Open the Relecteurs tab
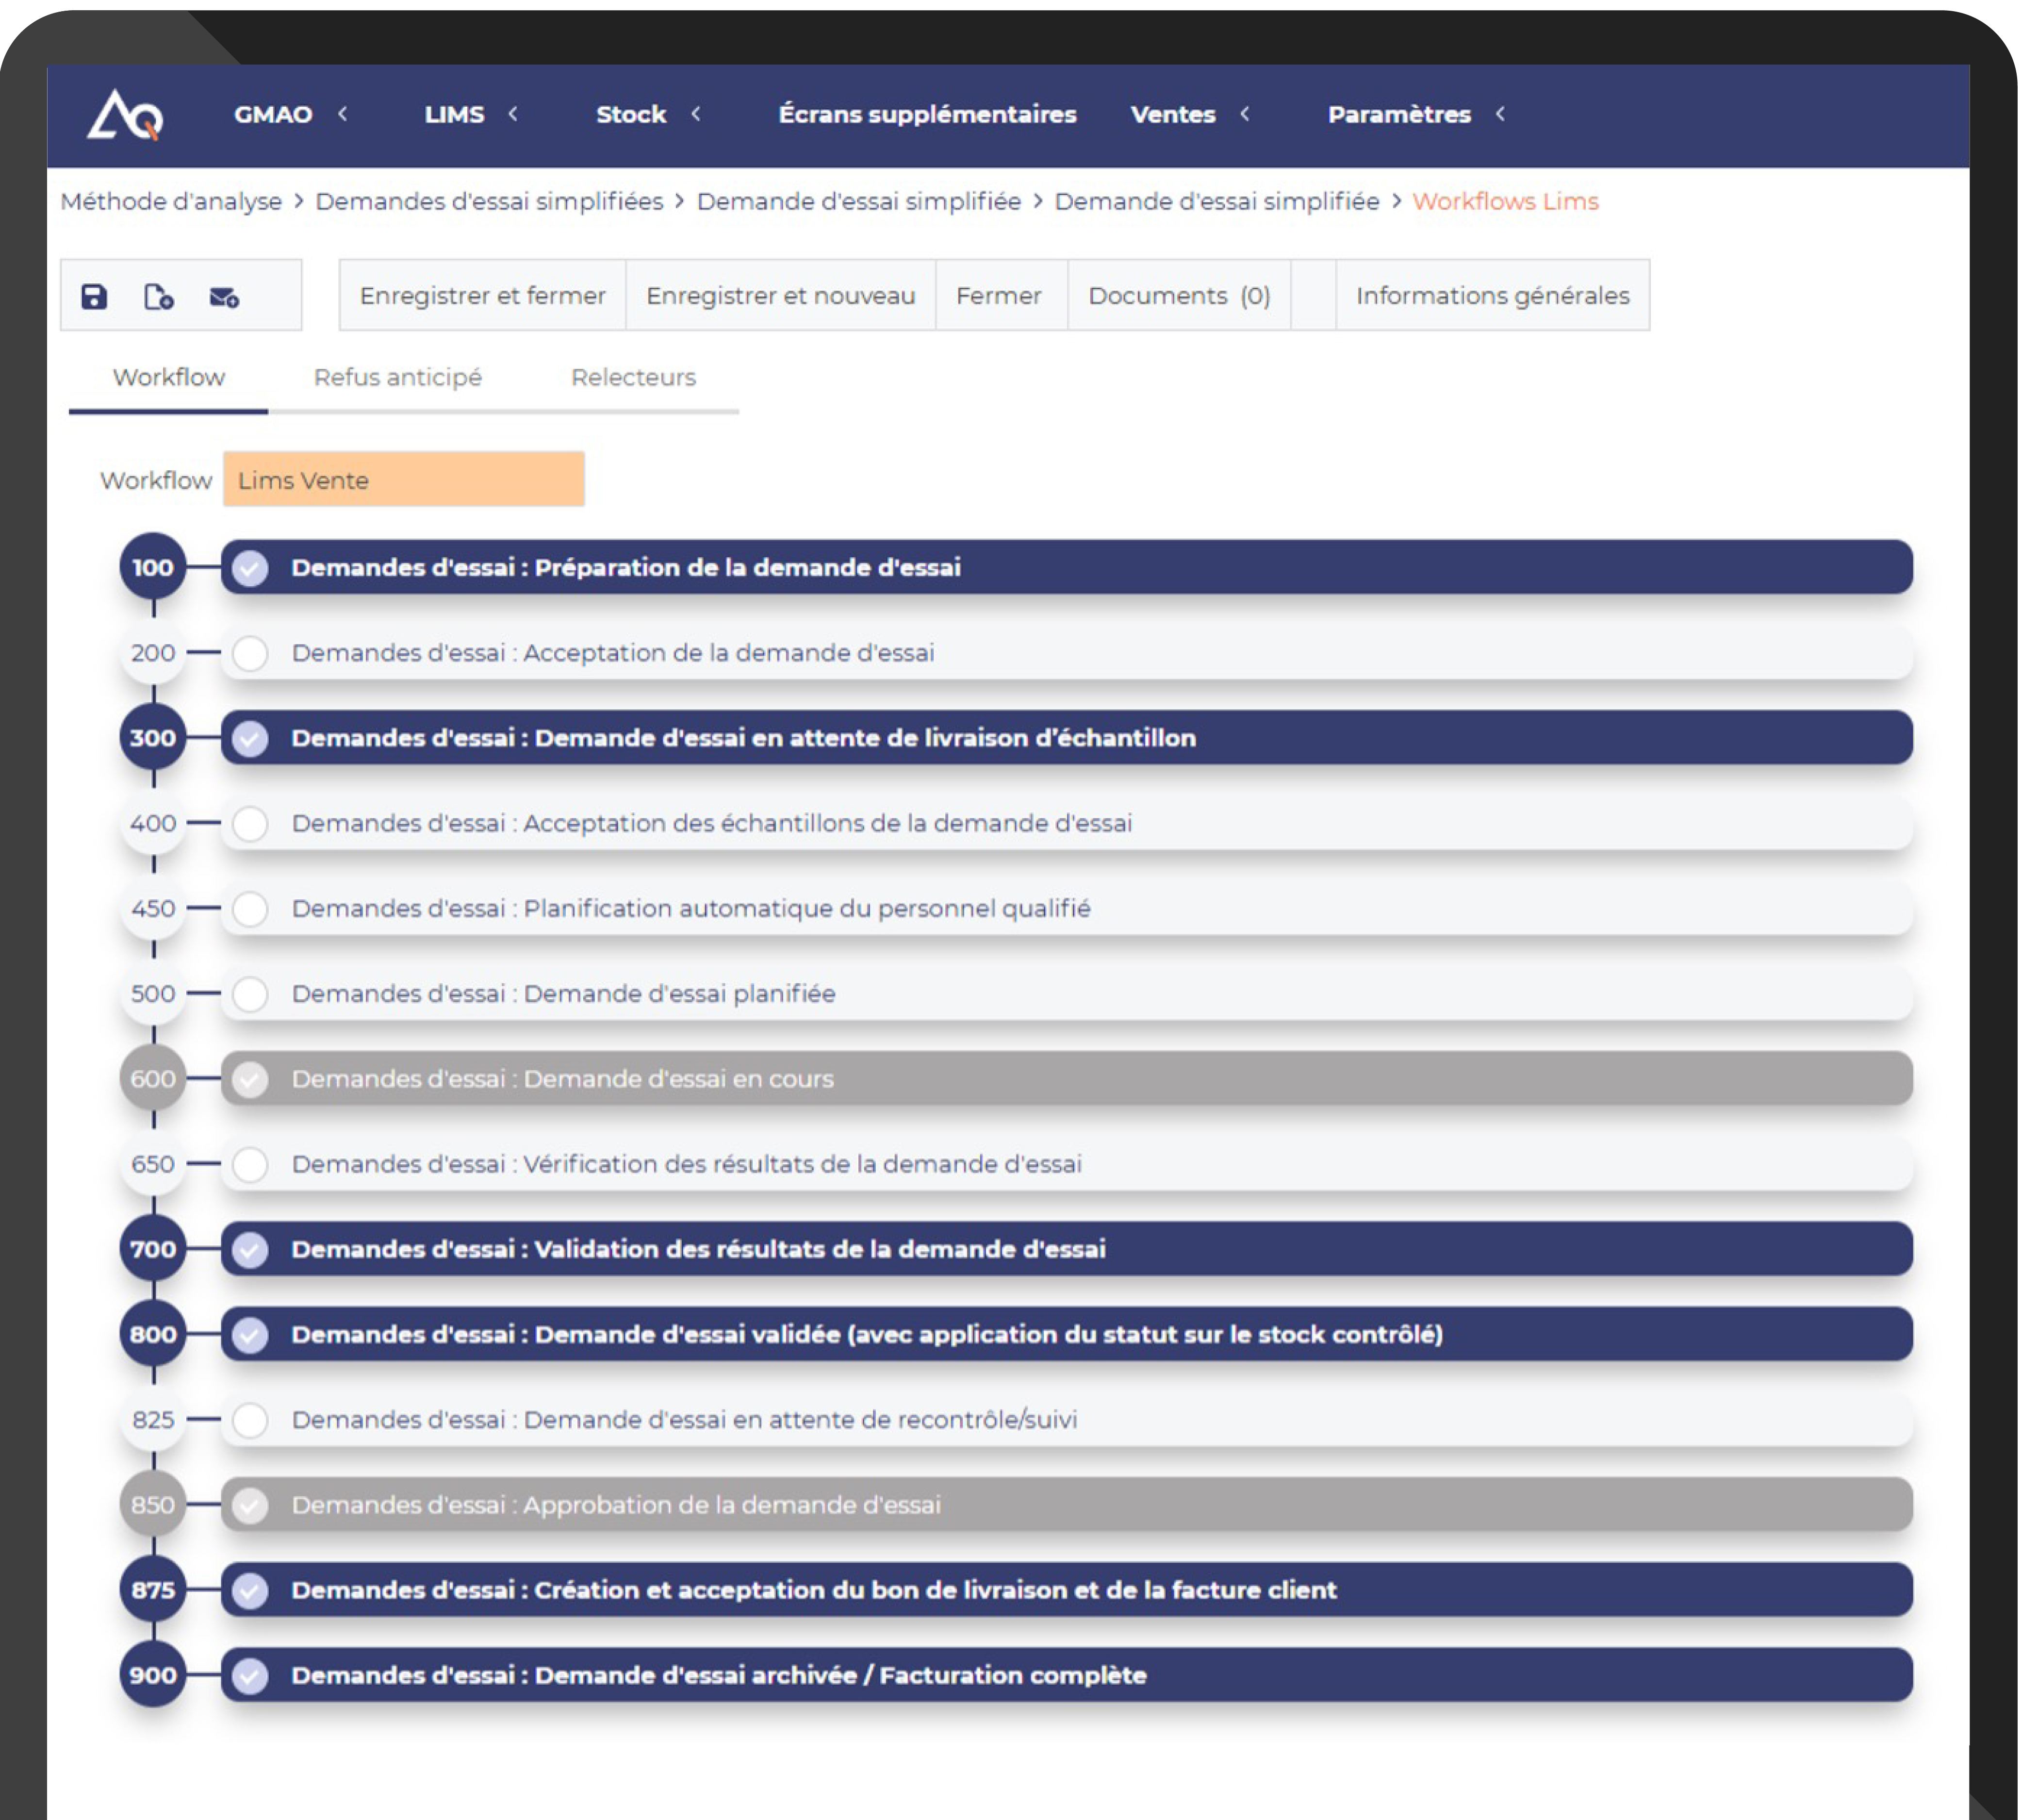This screenshot has width=2022, height=1820. tap(633, 378)
